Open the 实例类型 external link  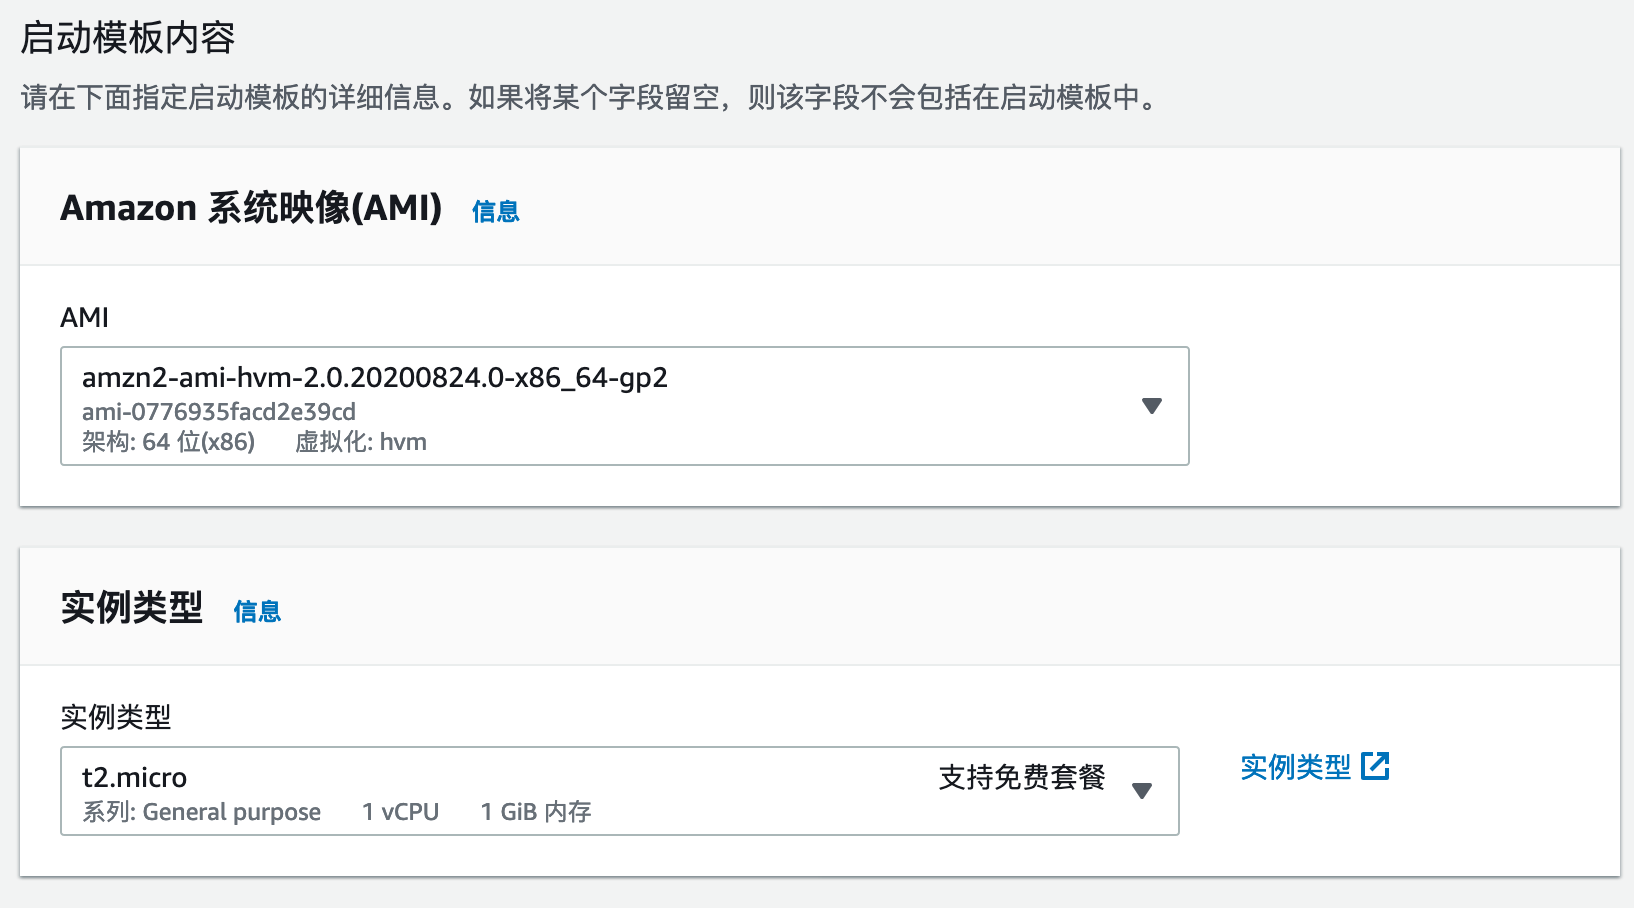tap(1315, 767)
